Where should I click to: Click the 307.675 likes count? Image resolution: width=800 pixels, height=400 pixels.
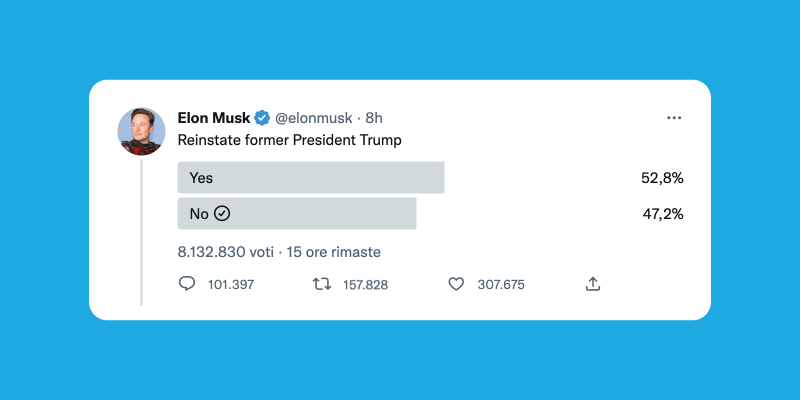click(501, 285)
